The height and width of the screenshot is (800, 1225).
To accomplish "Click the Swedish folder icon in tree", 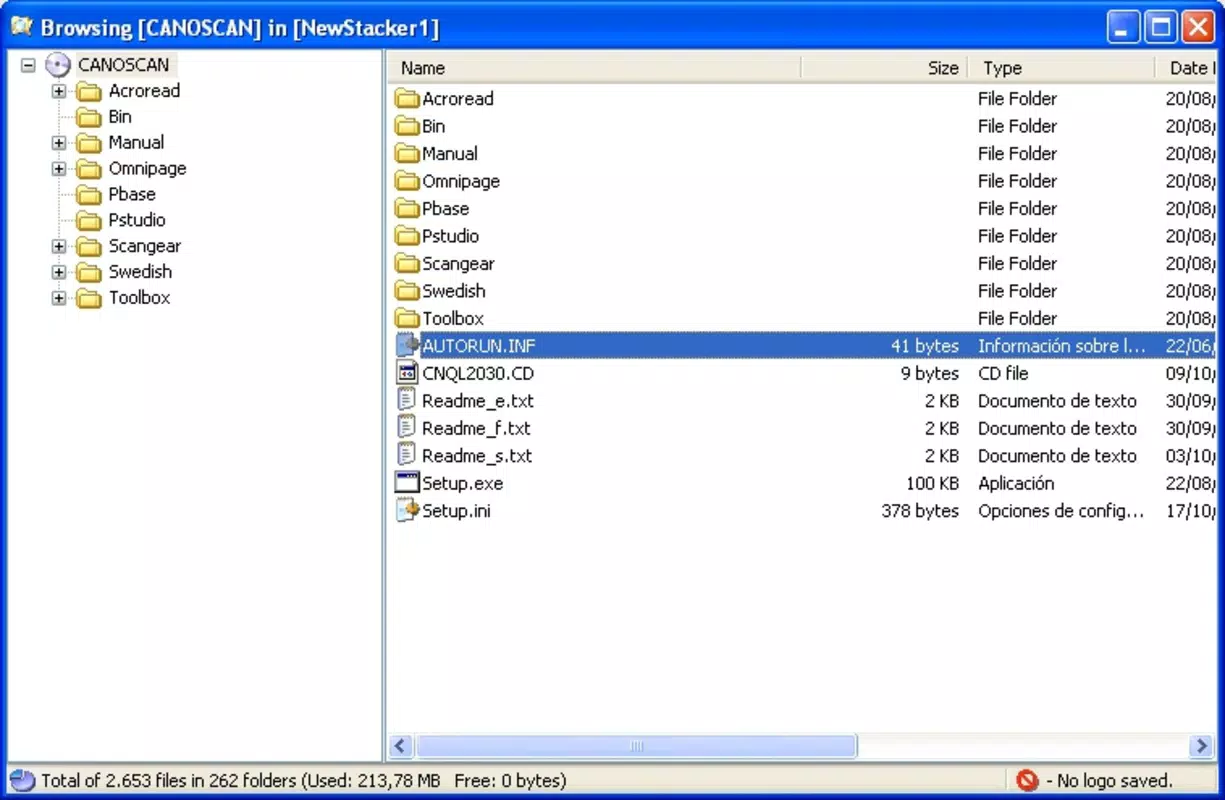I will point(90,273).
